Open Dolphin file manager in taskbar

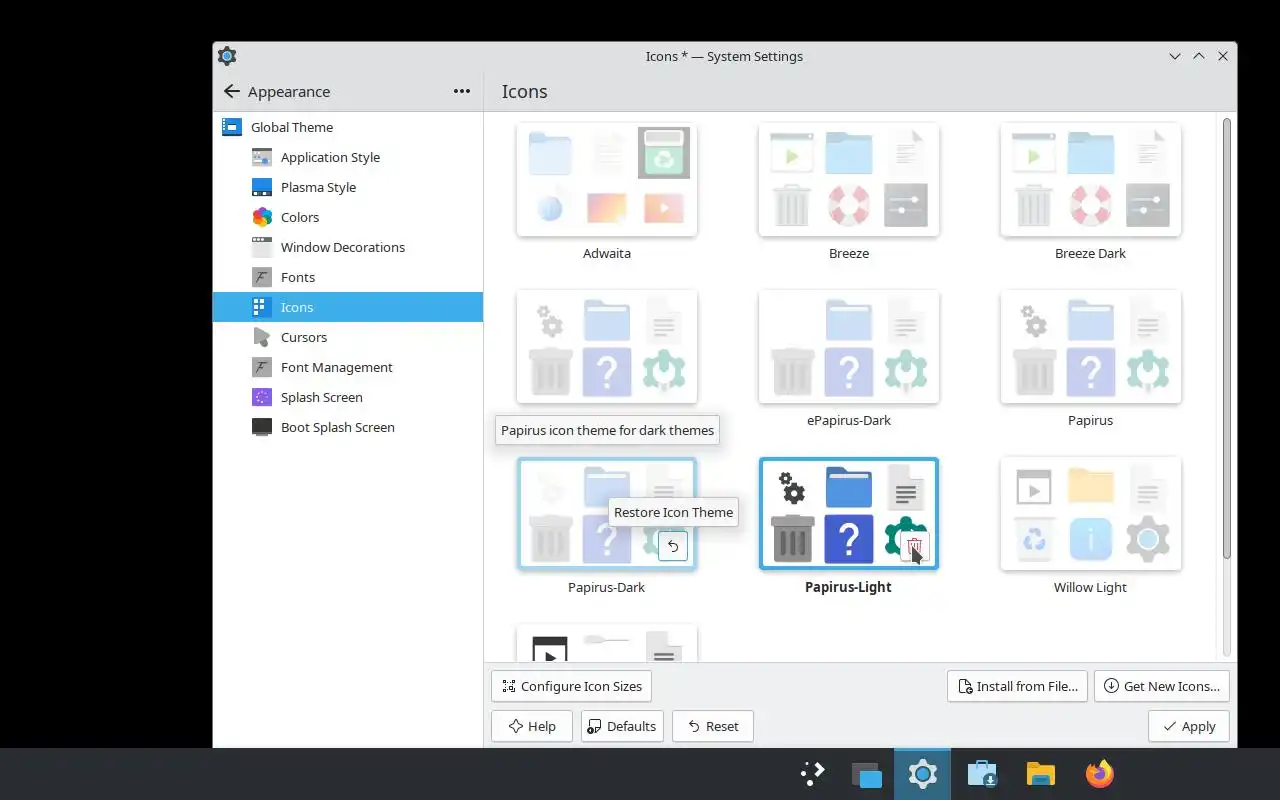tap(1041, 774)
